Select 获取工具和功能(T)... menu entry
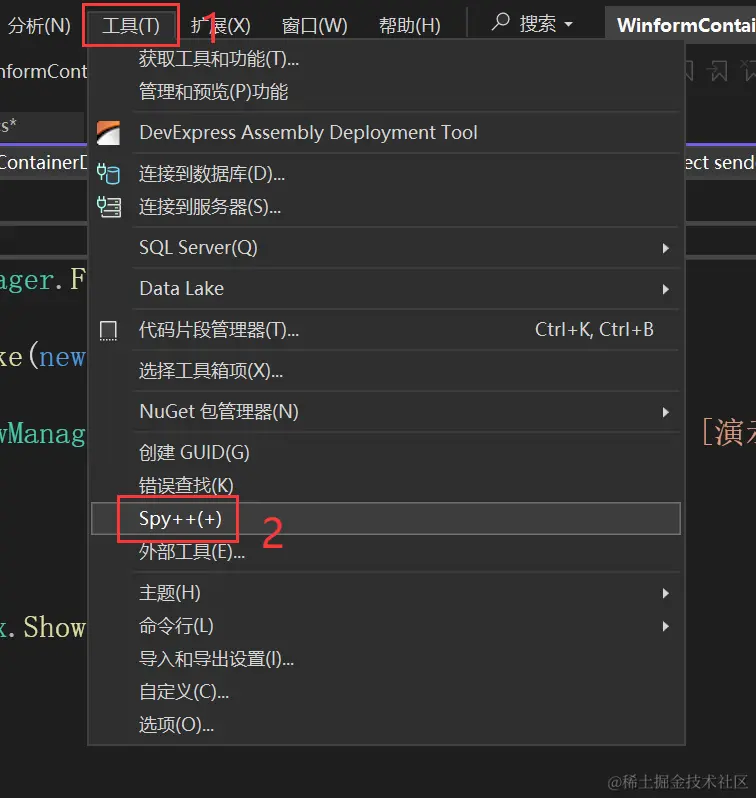Image resolution: width=756 pixels, height=798 pixels. coord(385,59)
